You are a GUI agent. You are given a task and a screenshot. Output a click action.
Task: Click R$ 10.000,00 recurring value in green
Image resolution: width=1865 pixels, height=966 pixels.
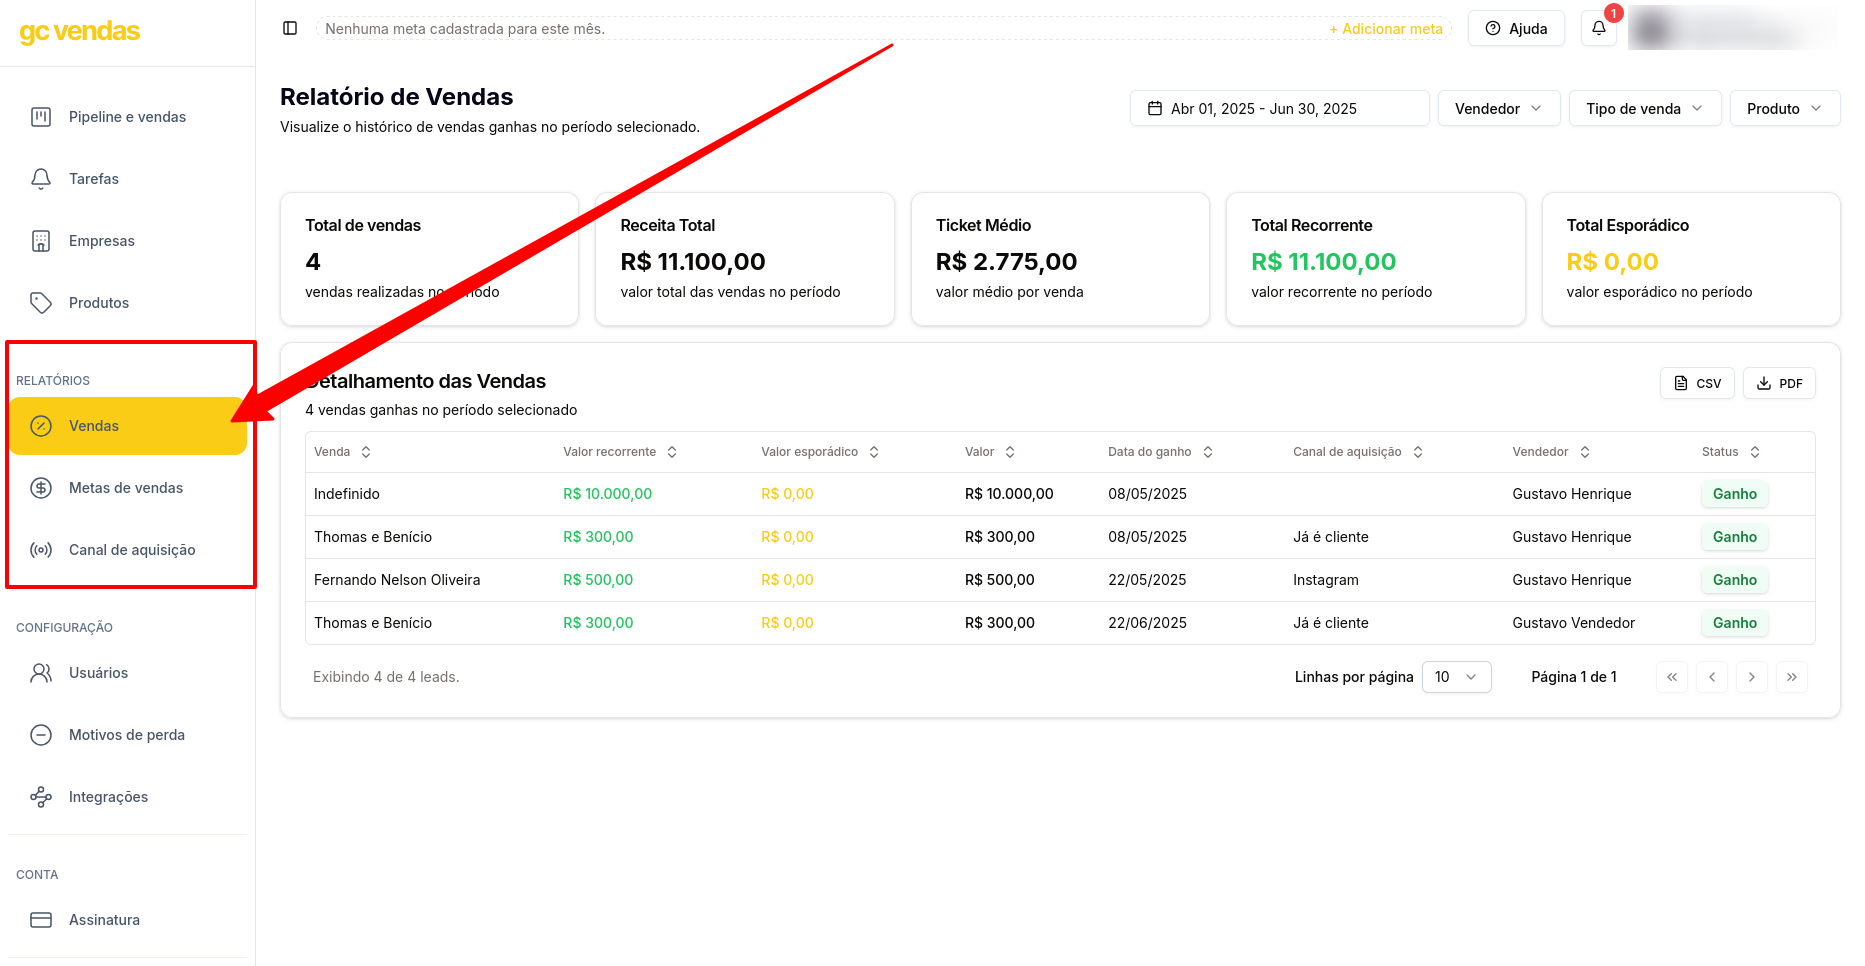point(608,494)
